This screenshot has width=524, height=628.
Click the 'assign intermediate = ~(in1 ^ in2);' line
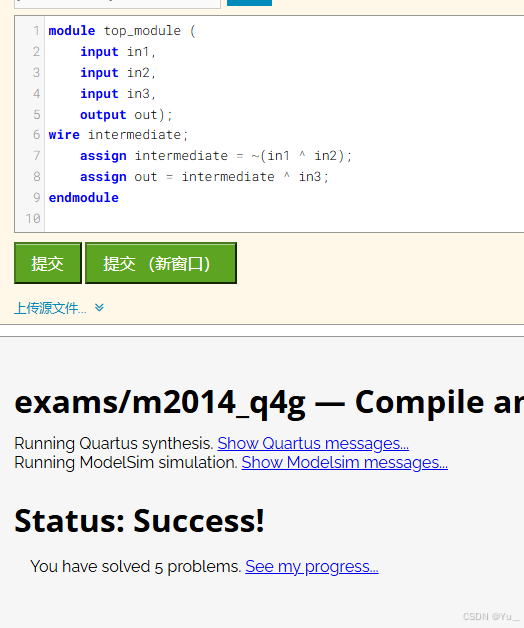pos(216,156)
